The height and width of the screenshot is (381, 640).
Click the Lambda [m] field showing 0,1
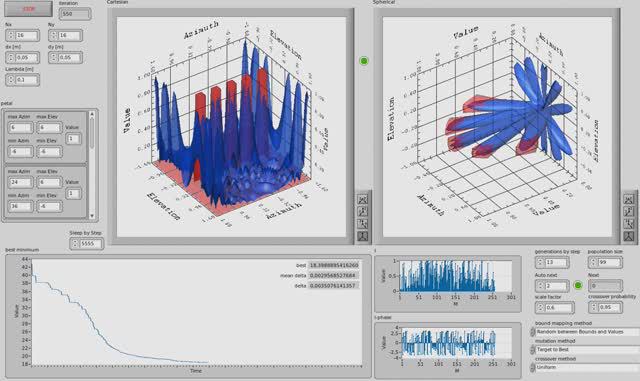(x=27, y=80)
